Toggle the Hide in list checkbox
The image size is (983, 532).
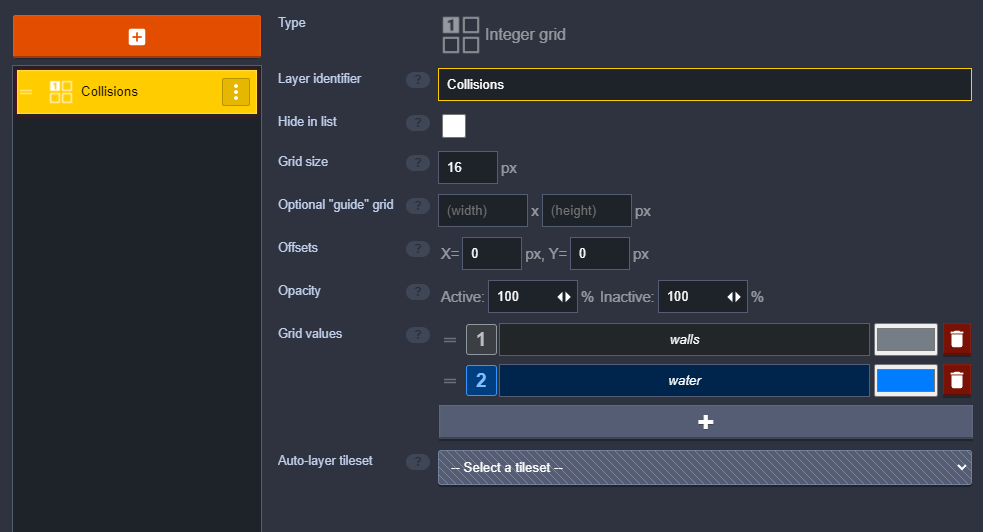(454, 126)
